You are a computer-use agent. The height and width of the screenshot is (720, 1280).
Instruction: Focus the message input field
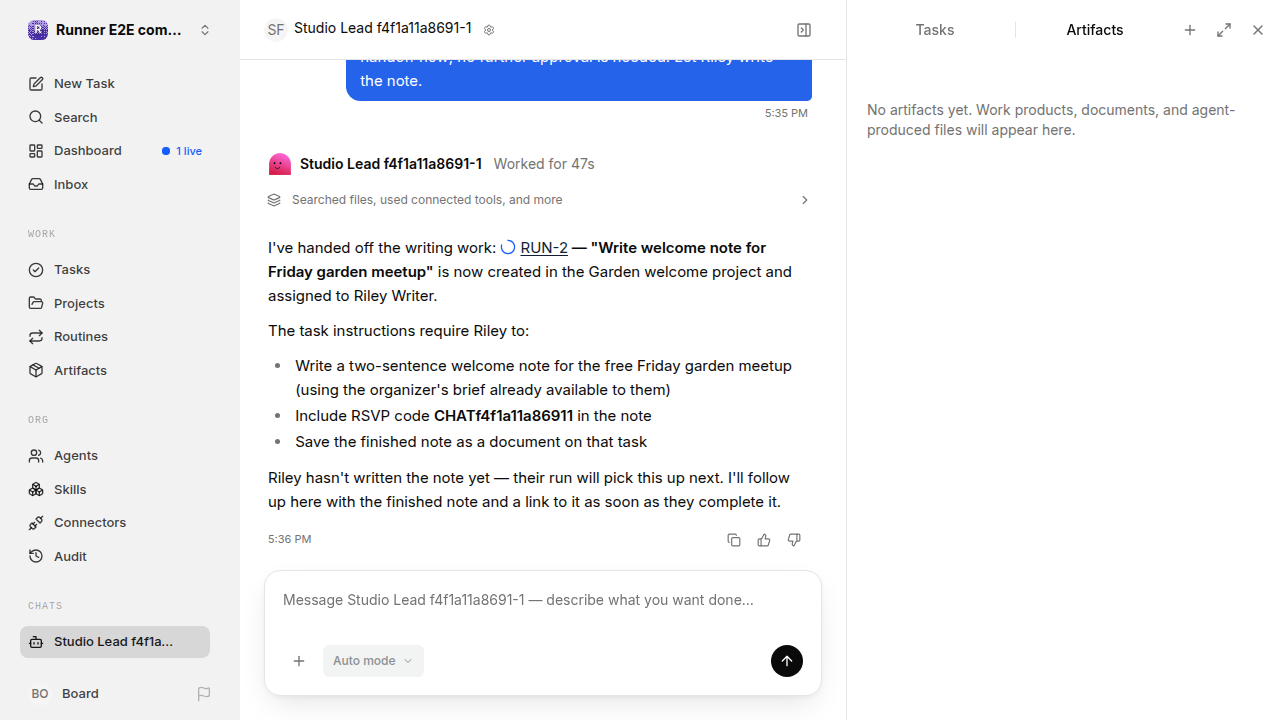click(x=543, y=600)
